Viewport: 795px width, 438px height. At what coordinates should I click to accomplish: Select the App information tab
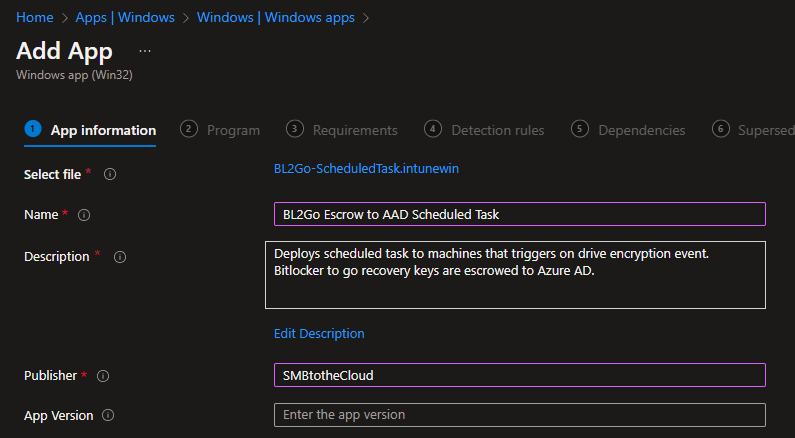click(103, 130)
